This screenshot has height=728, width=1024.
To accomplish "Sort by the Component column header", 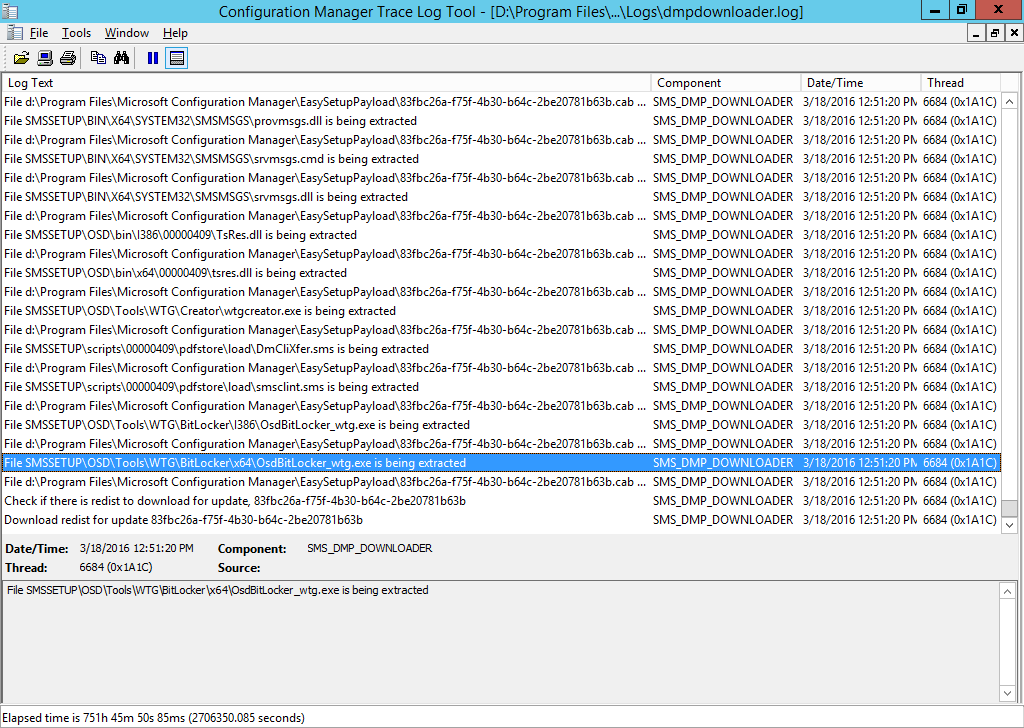I will coord(726,83).
